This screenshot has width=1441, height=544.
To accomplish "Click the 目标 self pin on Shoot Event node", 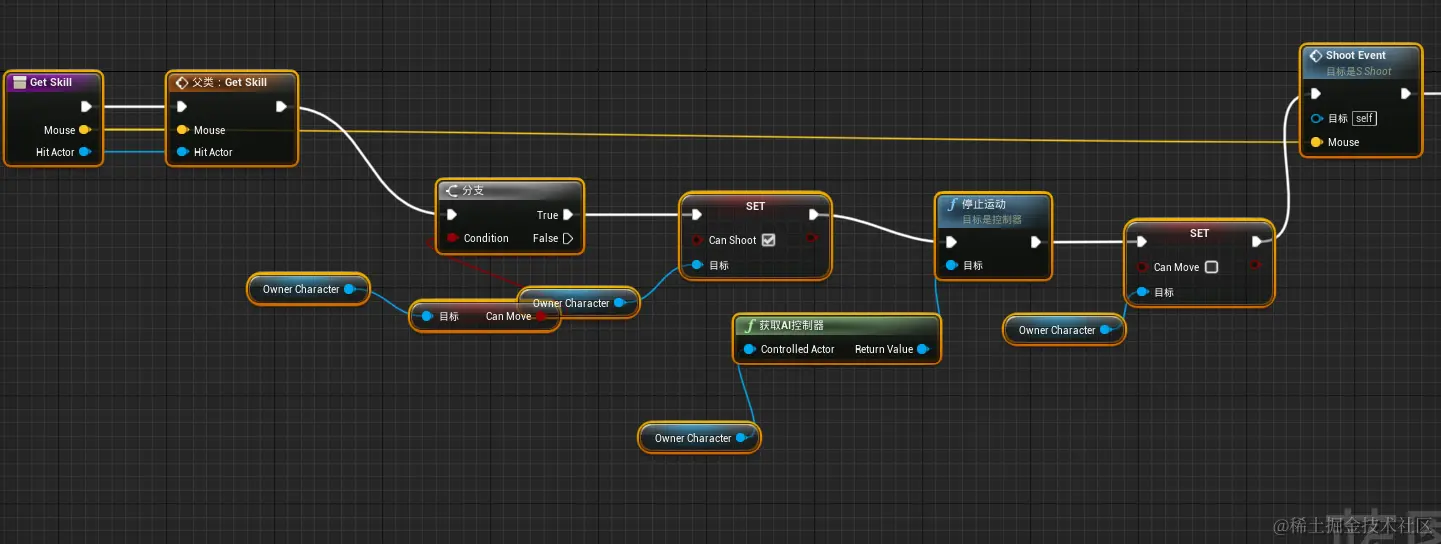I will (x=1317, y=118).
